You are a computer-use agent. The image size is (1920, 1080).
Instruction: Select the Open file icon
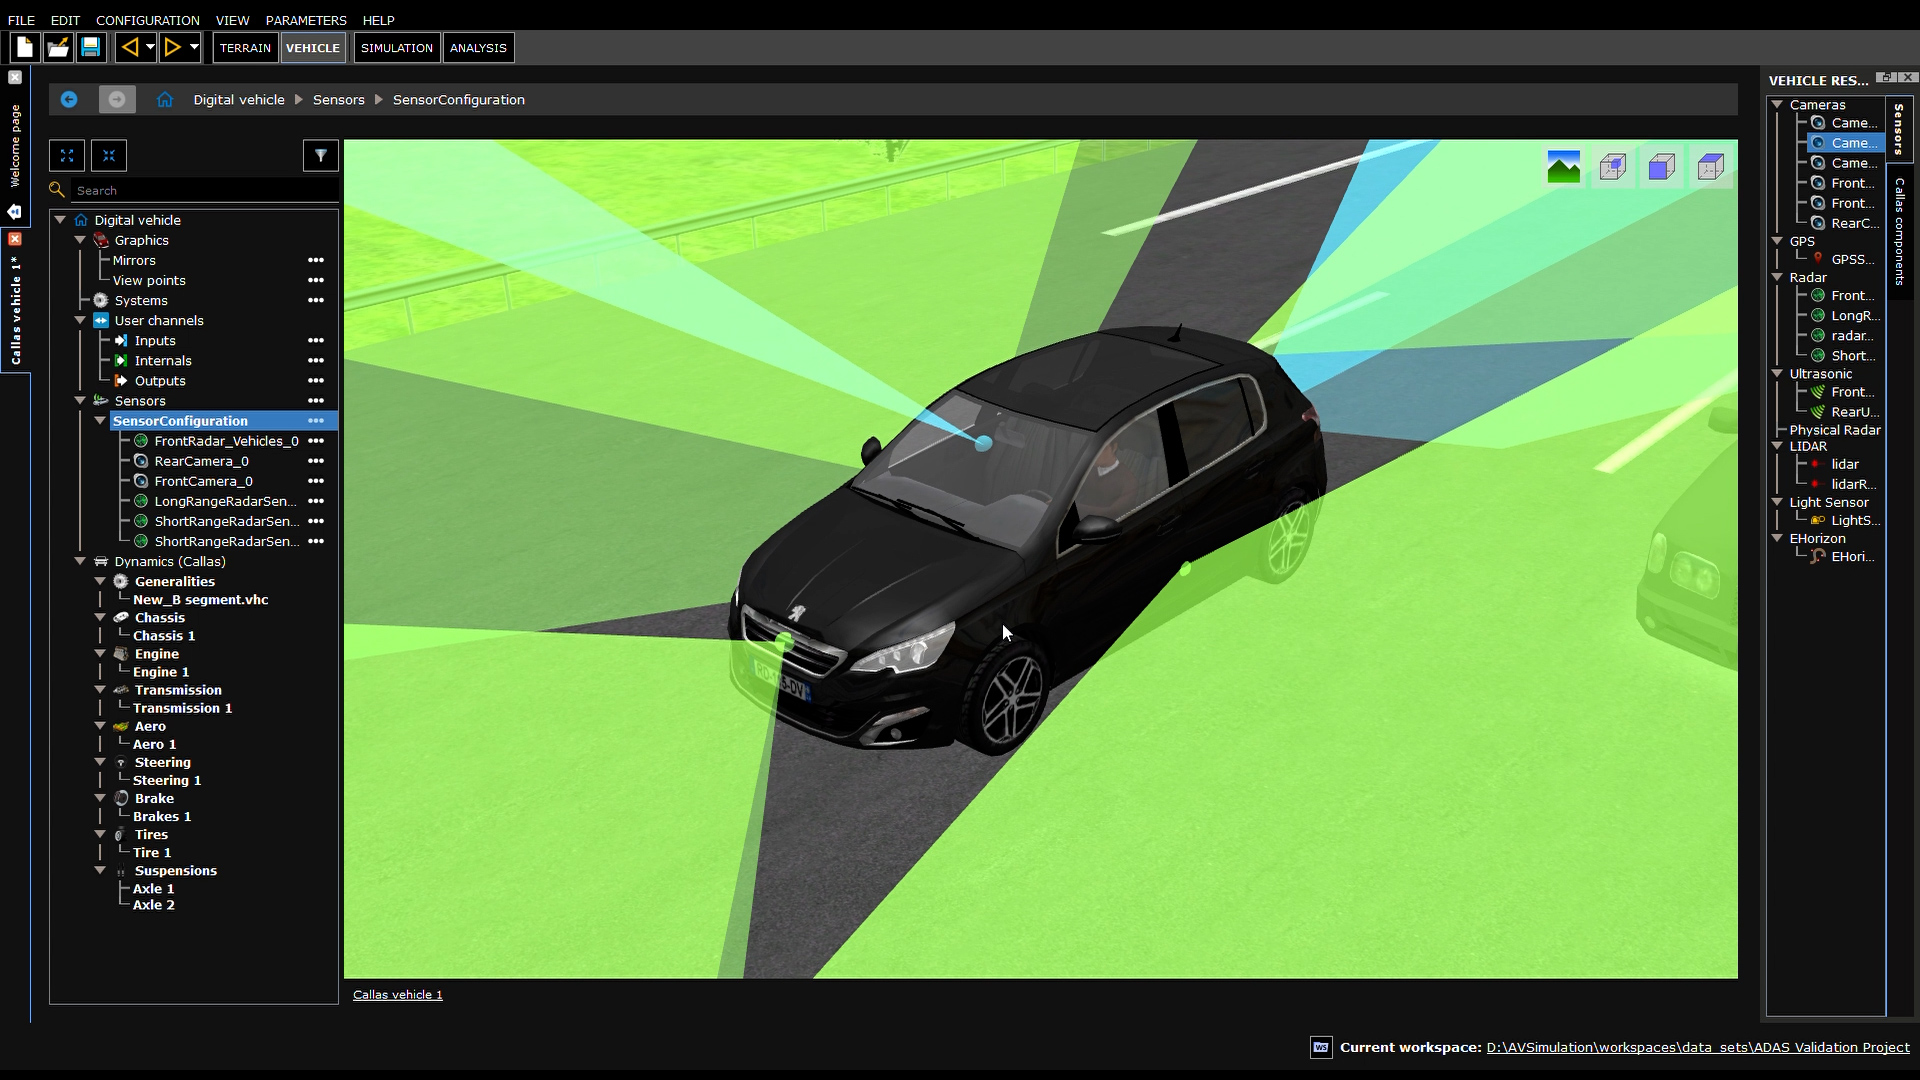pos(57,47)
